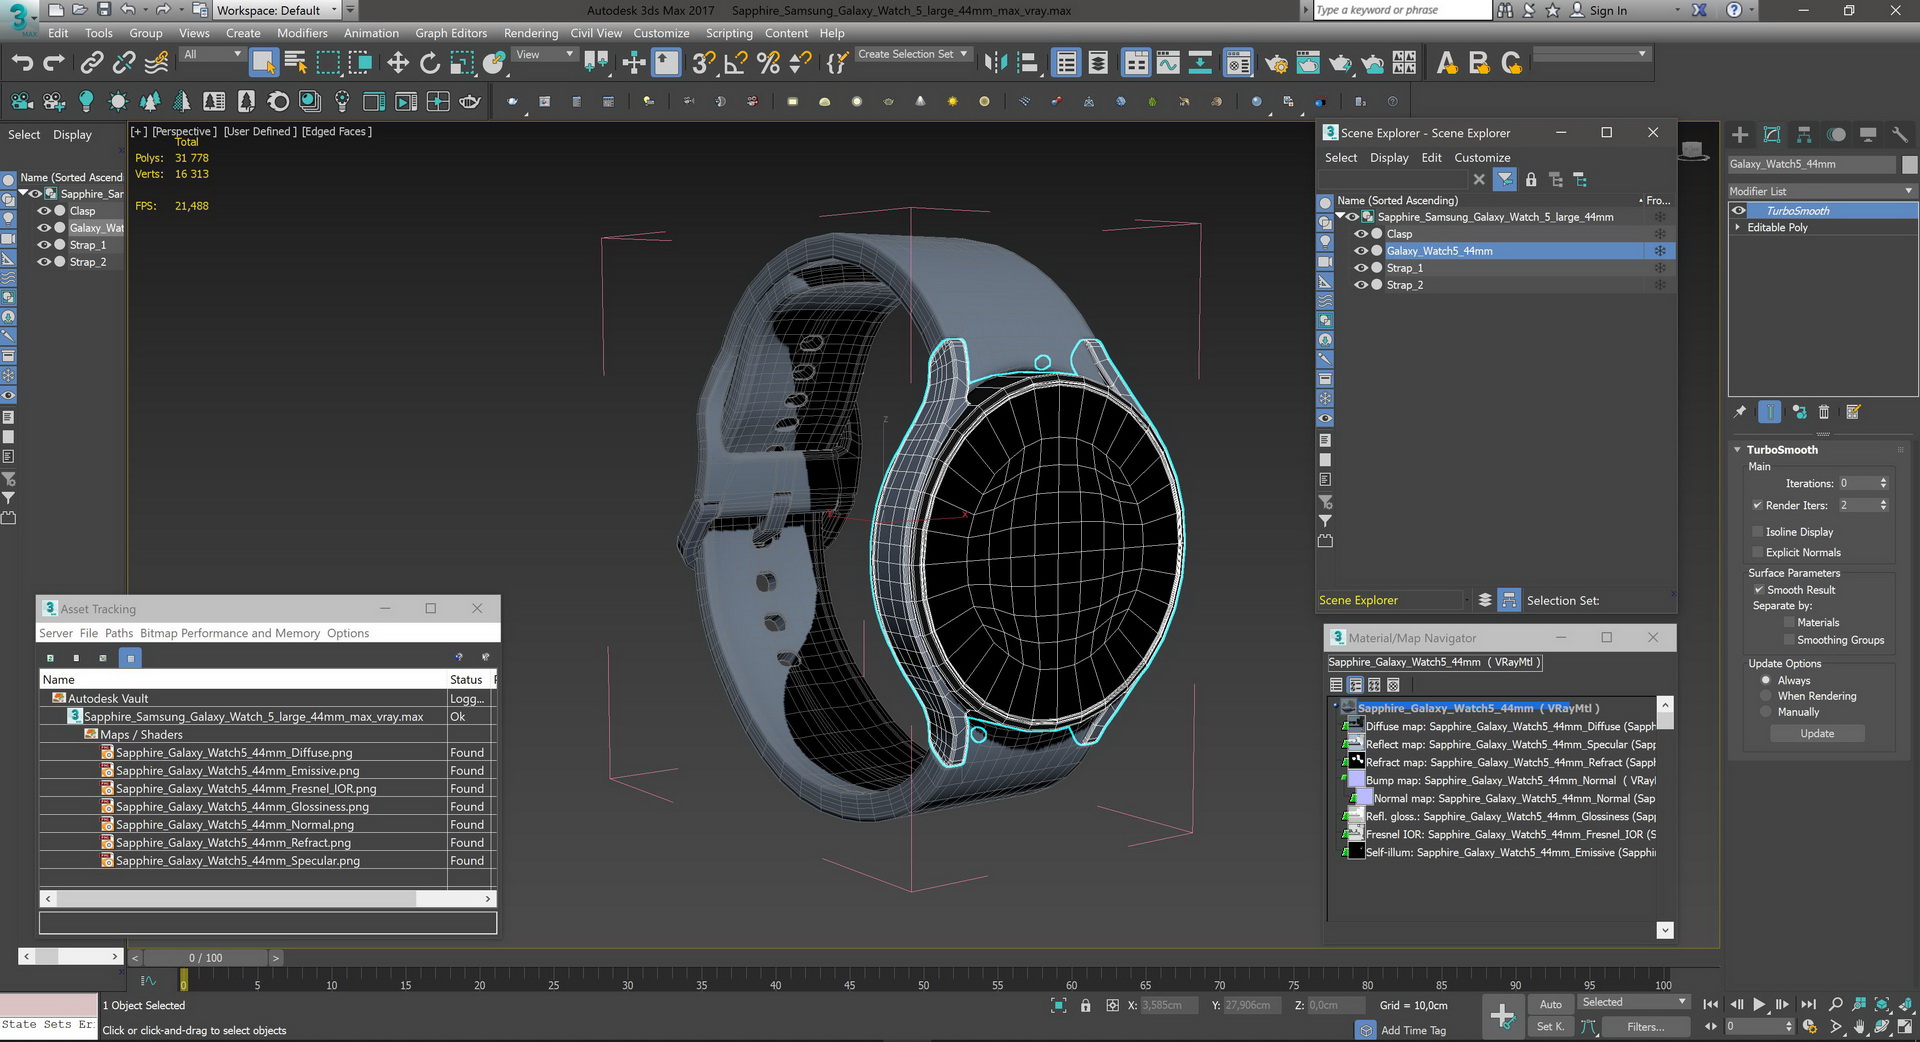Toggle TurboSmooth modifier eye in stack
This screenshot has width=1920, height=1042.
coord(1739,211)
